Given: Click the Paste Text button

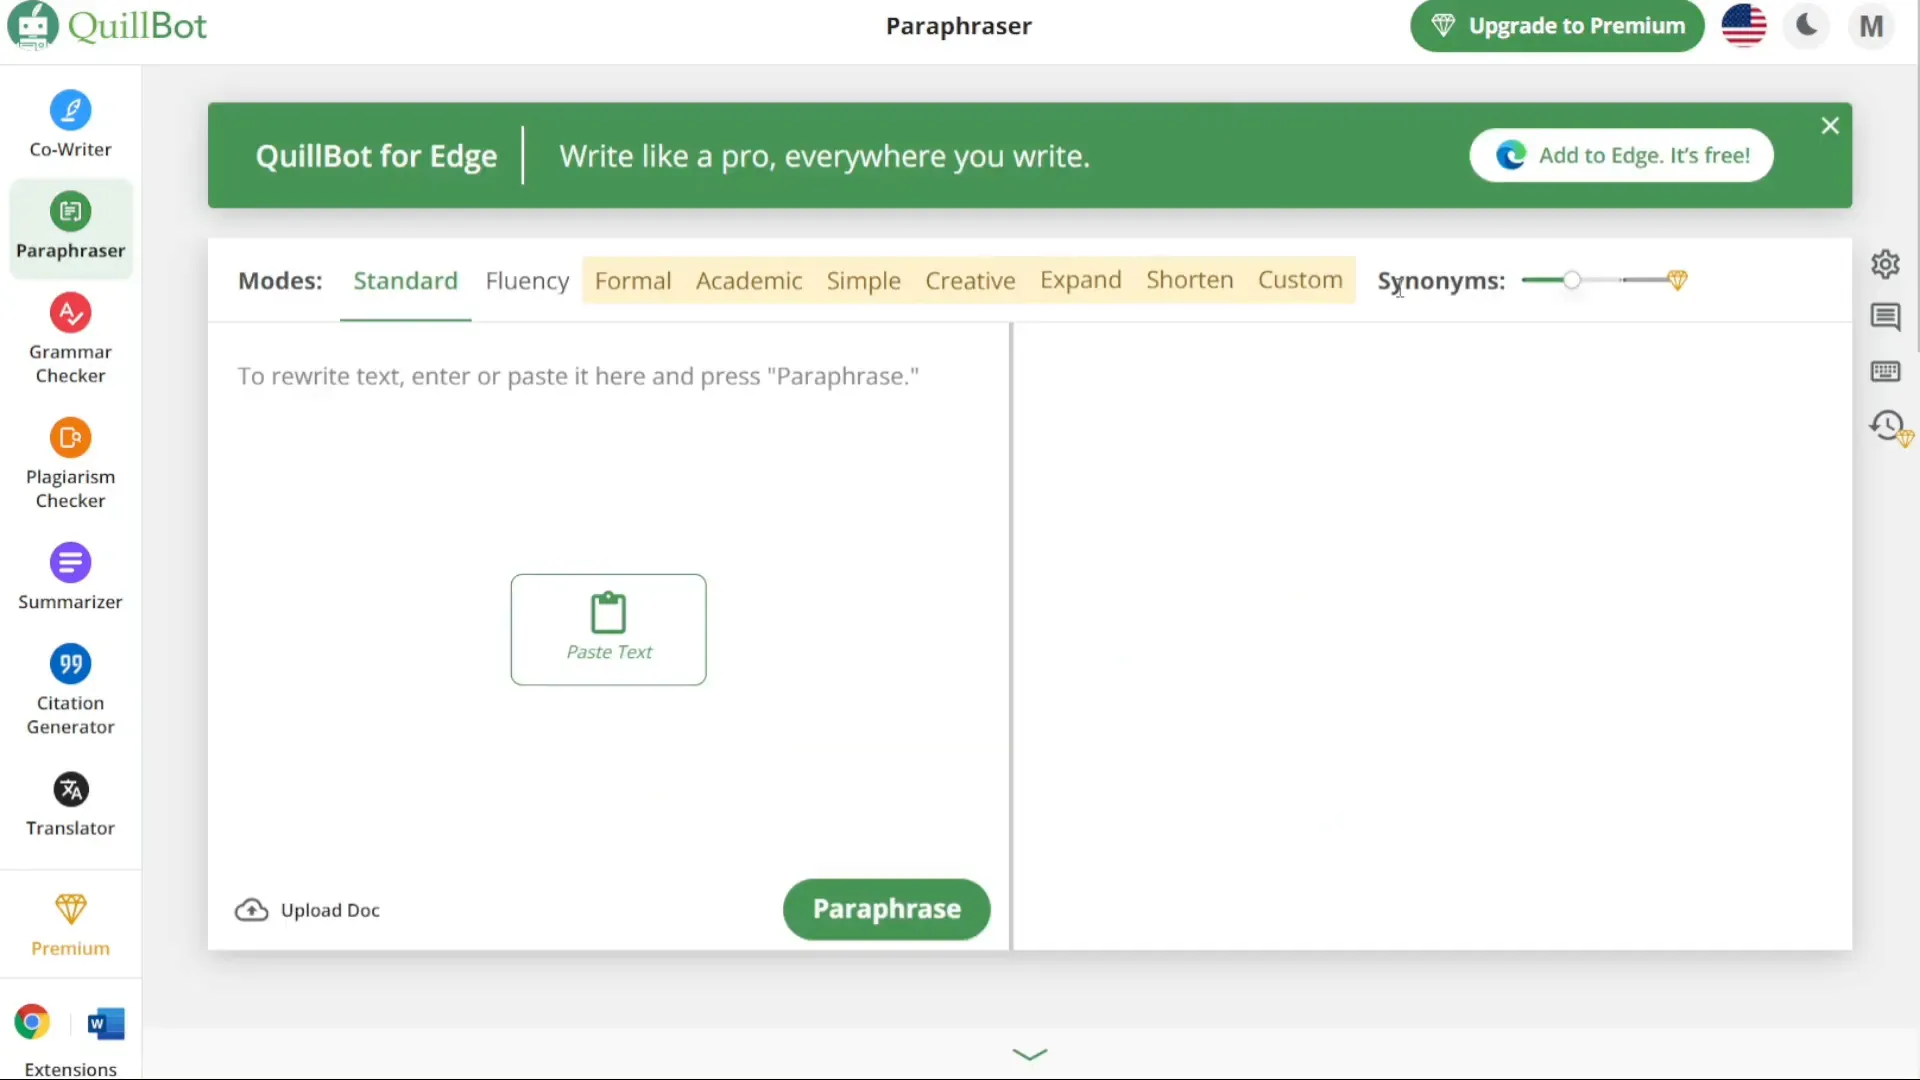Looking at the screenshot, I should coord(608,629).
